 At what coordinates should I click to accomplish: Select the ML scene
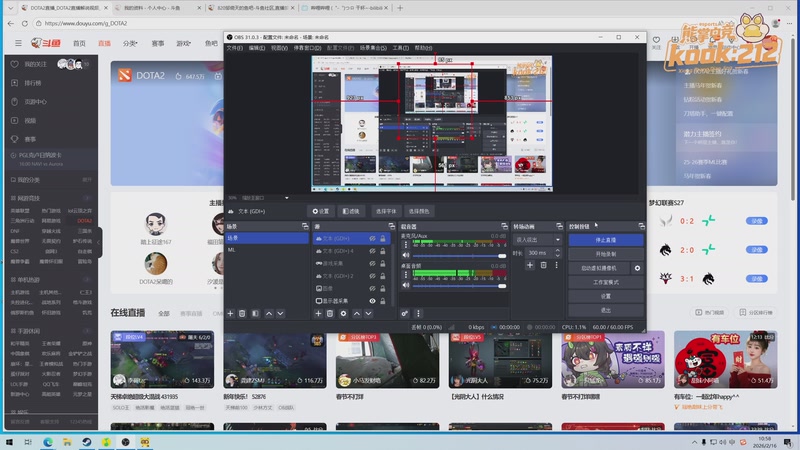[267, 250]
